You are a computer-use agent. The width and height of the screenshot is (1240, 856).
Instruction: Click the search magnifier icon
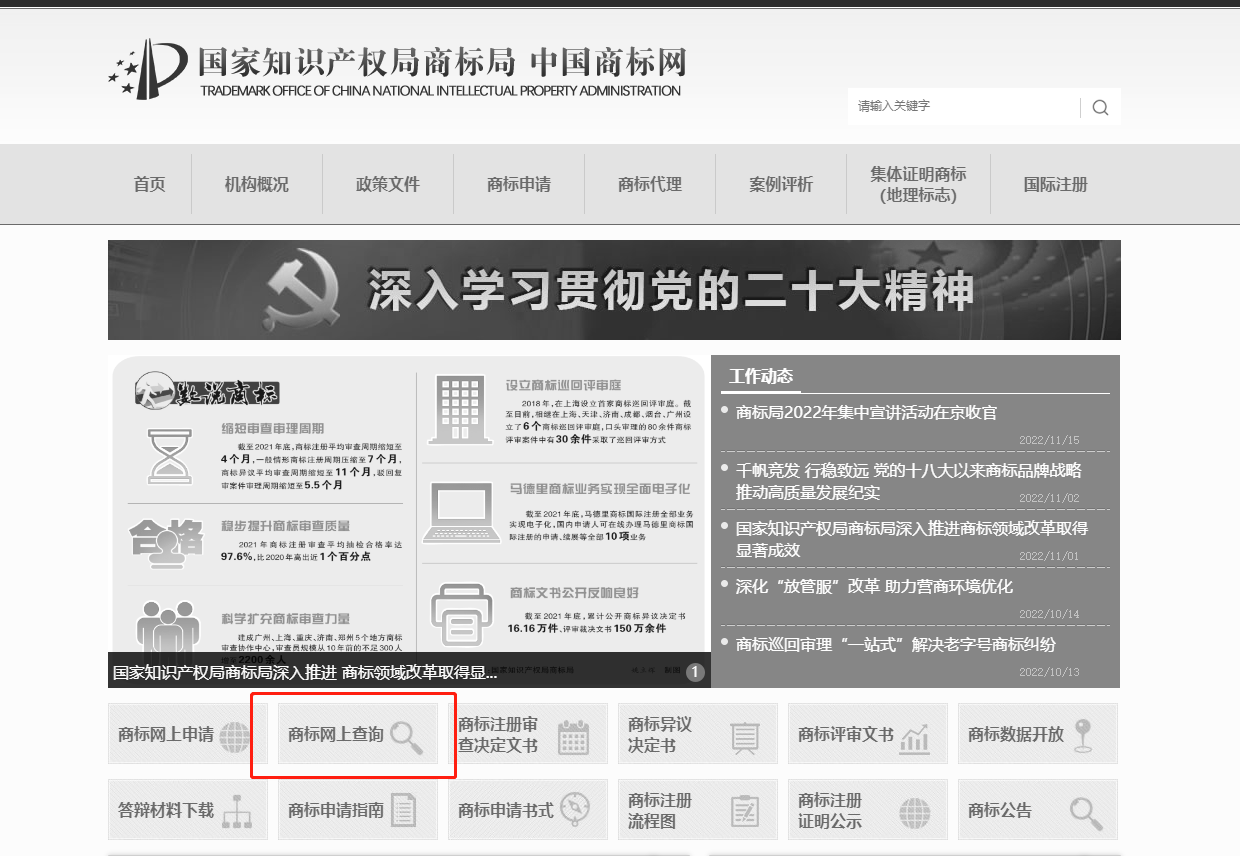coord(1100,108)
